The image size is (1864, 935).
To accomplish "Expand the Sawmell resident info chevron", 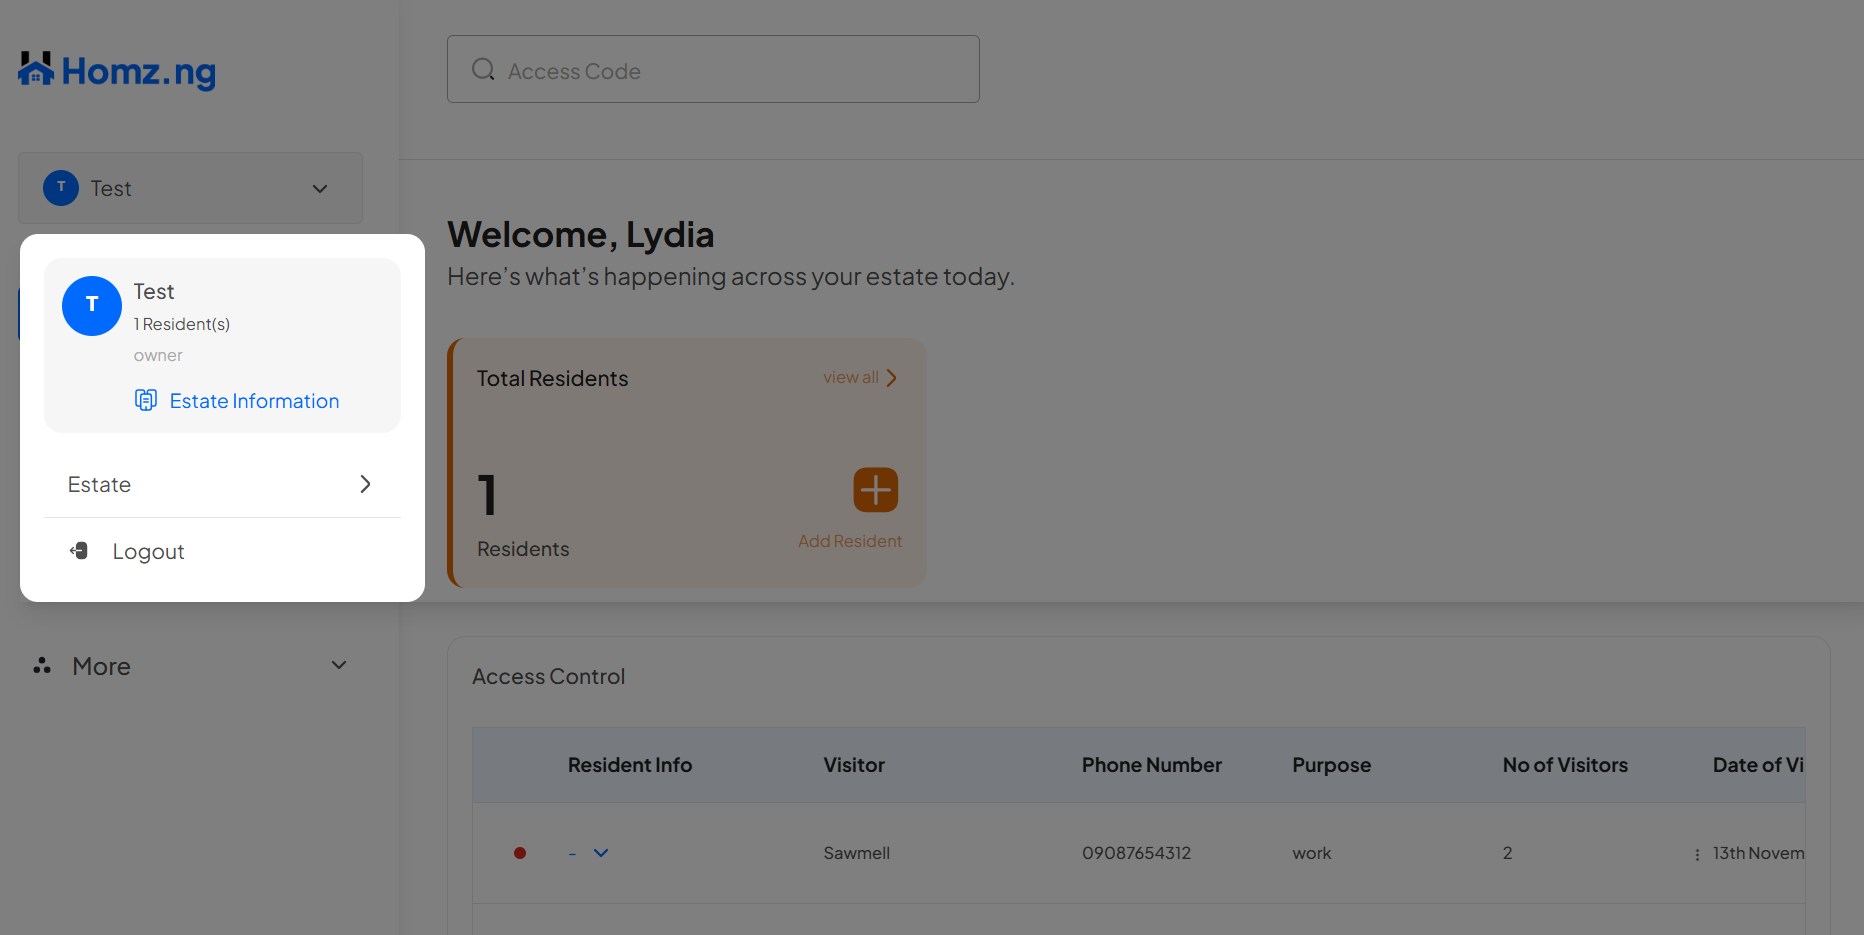I will tap(600, 853).
